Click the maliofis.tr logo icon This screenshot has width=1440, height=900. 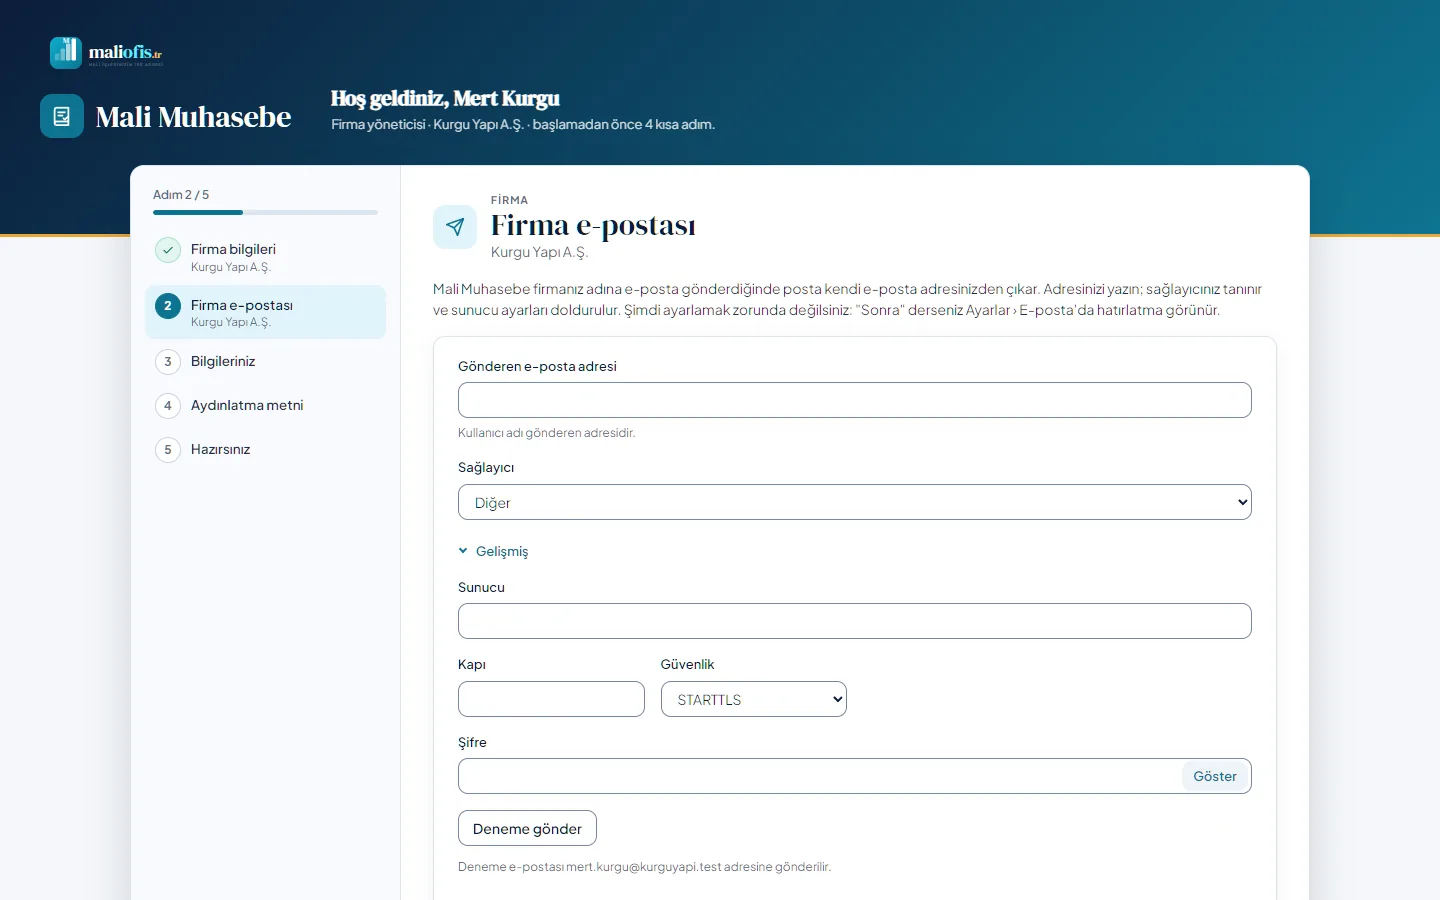pos(66,53)
